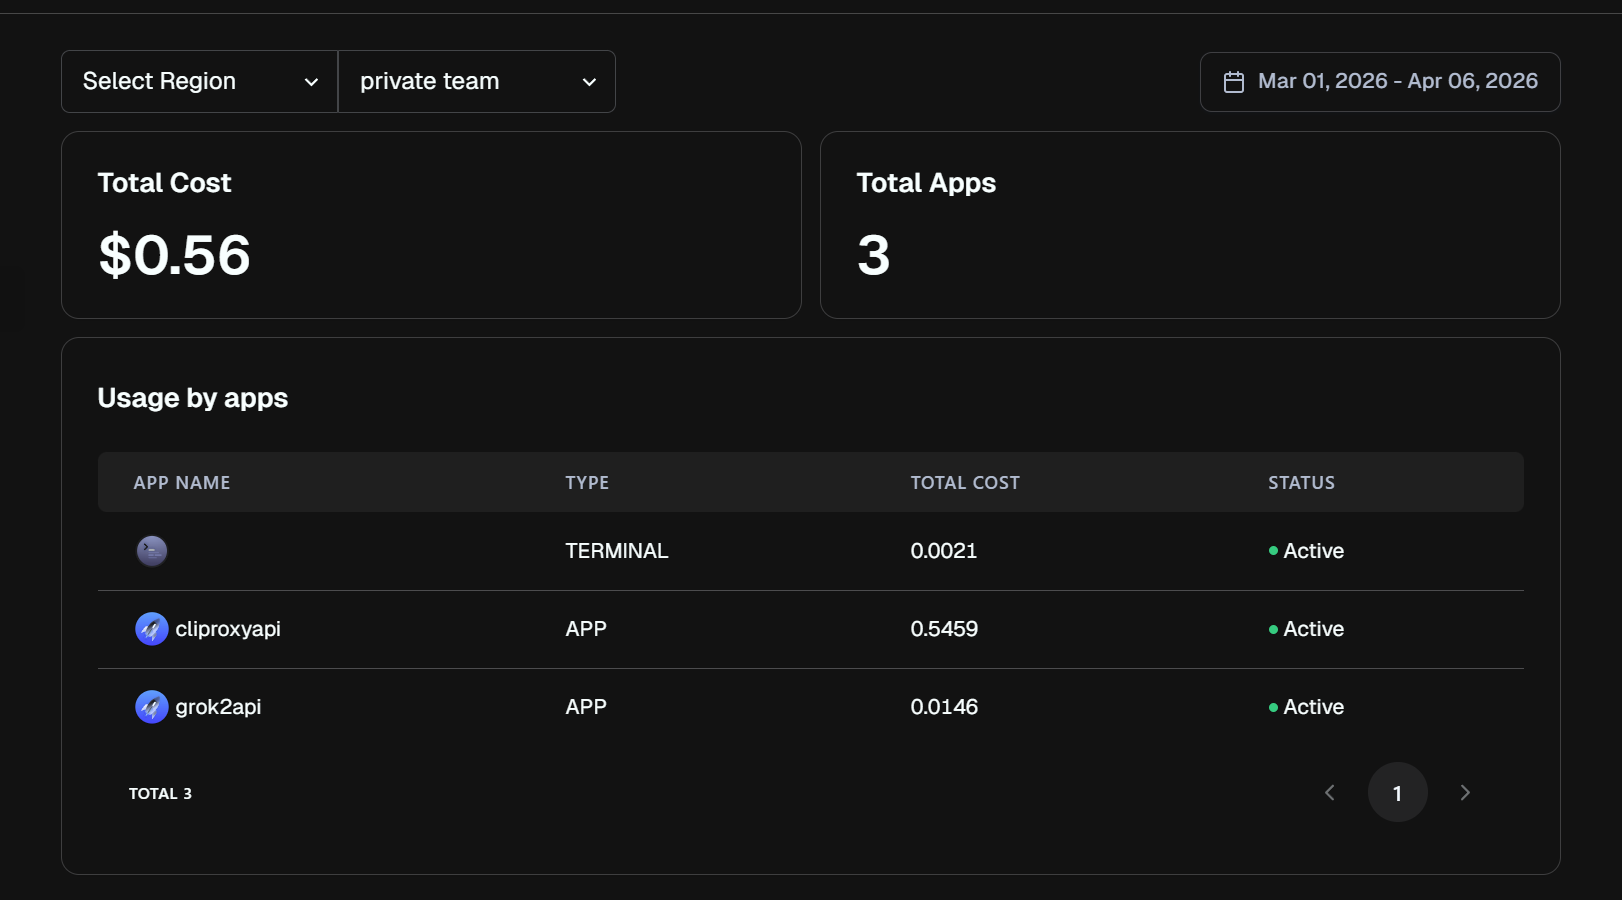Click the Total Apps card
This screenshot has width=1622, height=900.
click(x=1190, y=225)
